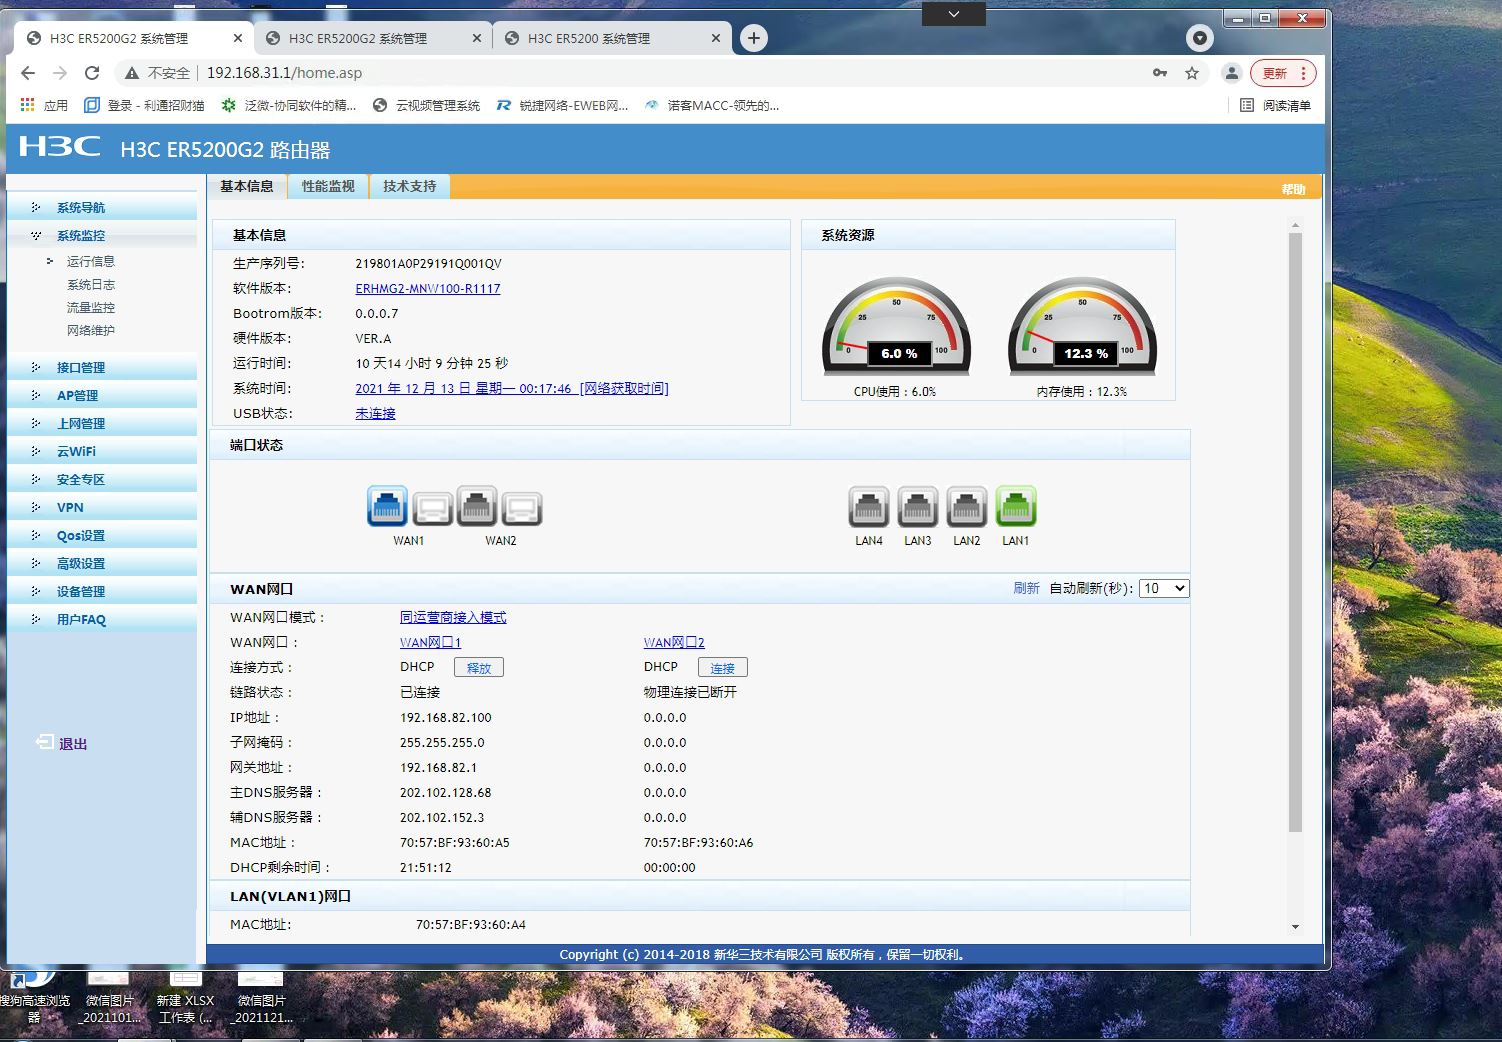1502x1042 pixels.
Task: Click the page vertical scrollbar
Action: [x=1295, y=530]
